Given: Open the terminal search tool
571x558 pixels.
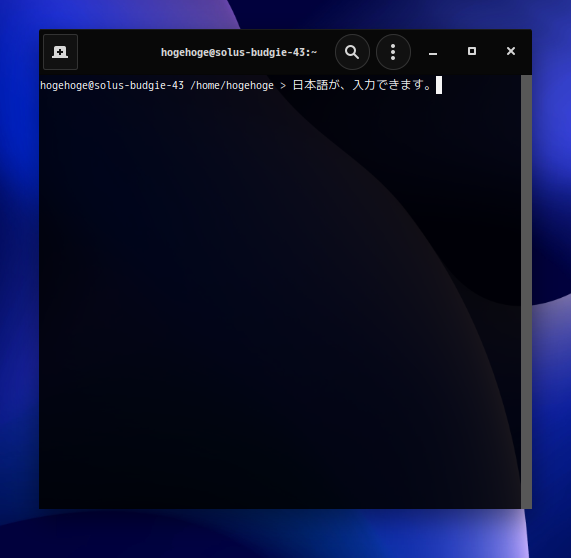Looking at the screenshot, I should click(352, 52).
